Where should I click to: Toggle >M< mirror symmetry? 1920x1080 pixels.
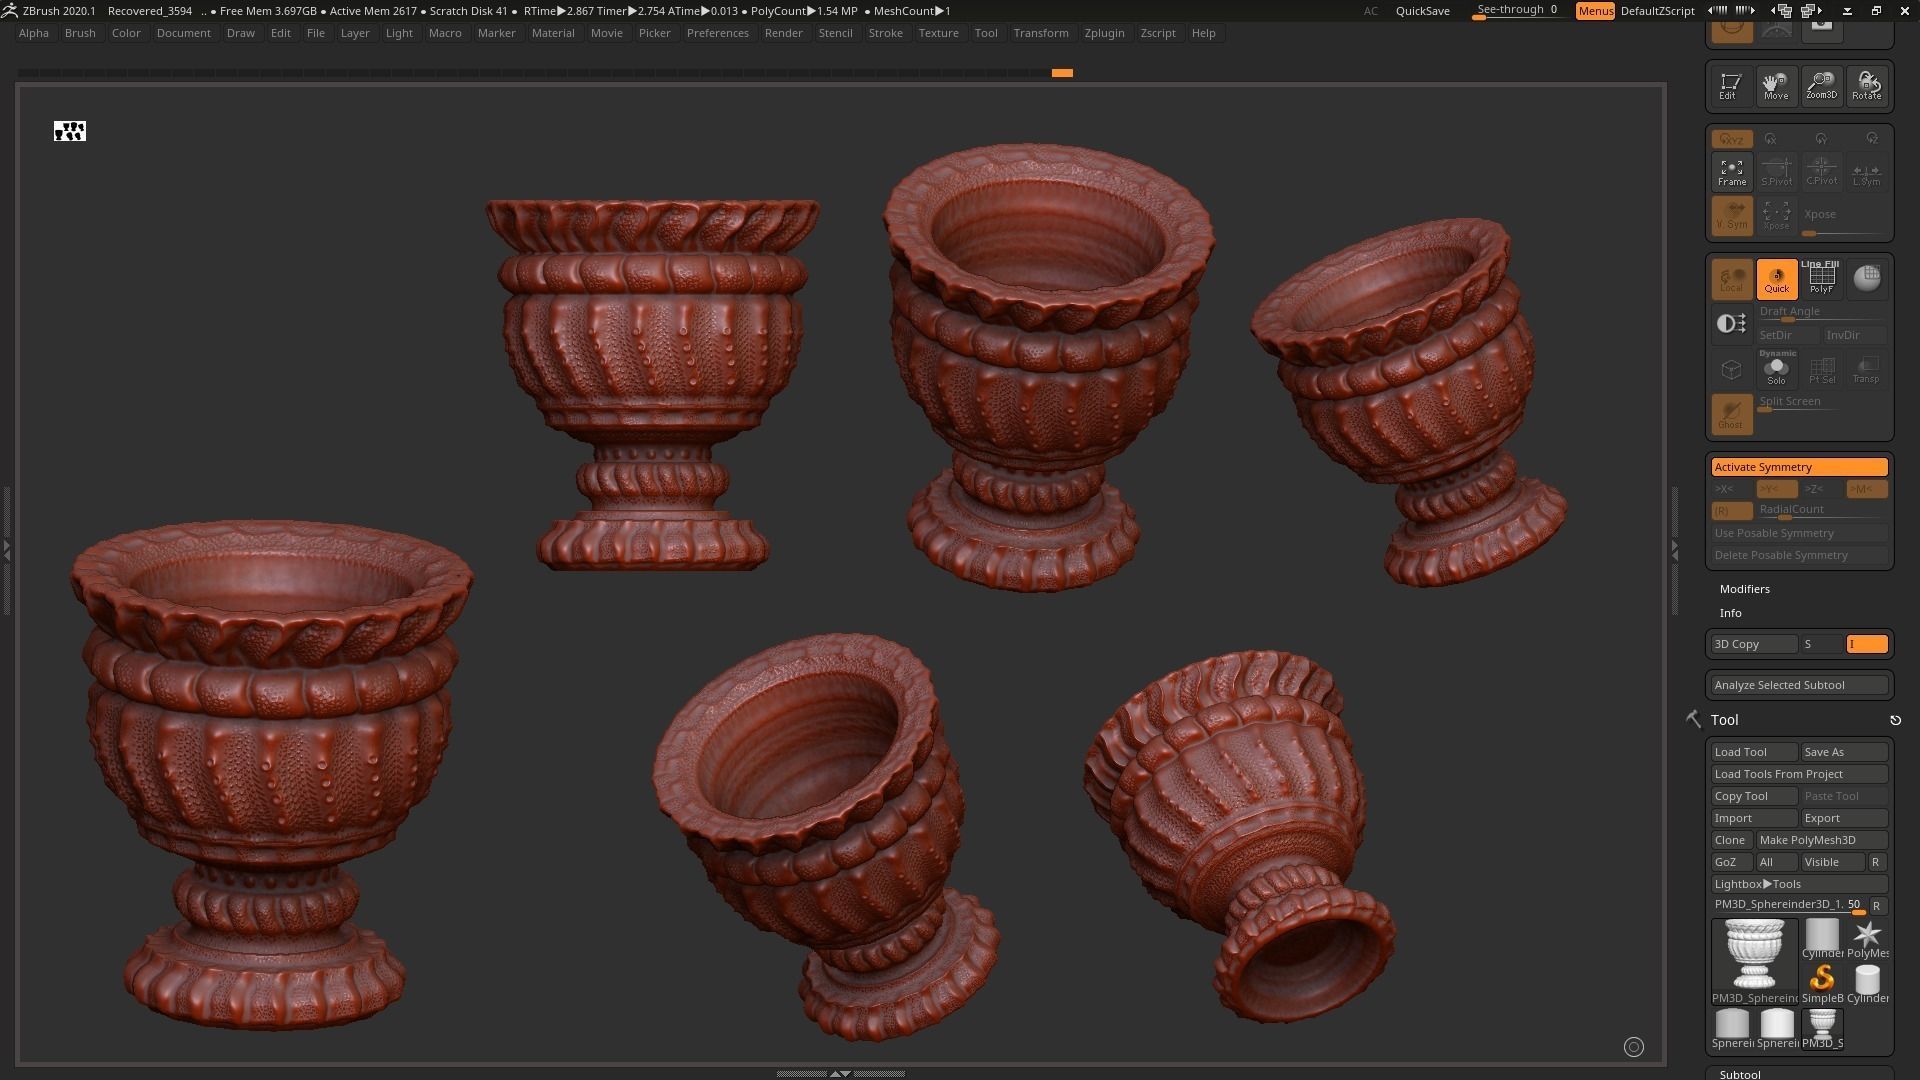pyautogui.click(x=1866, y=489)
